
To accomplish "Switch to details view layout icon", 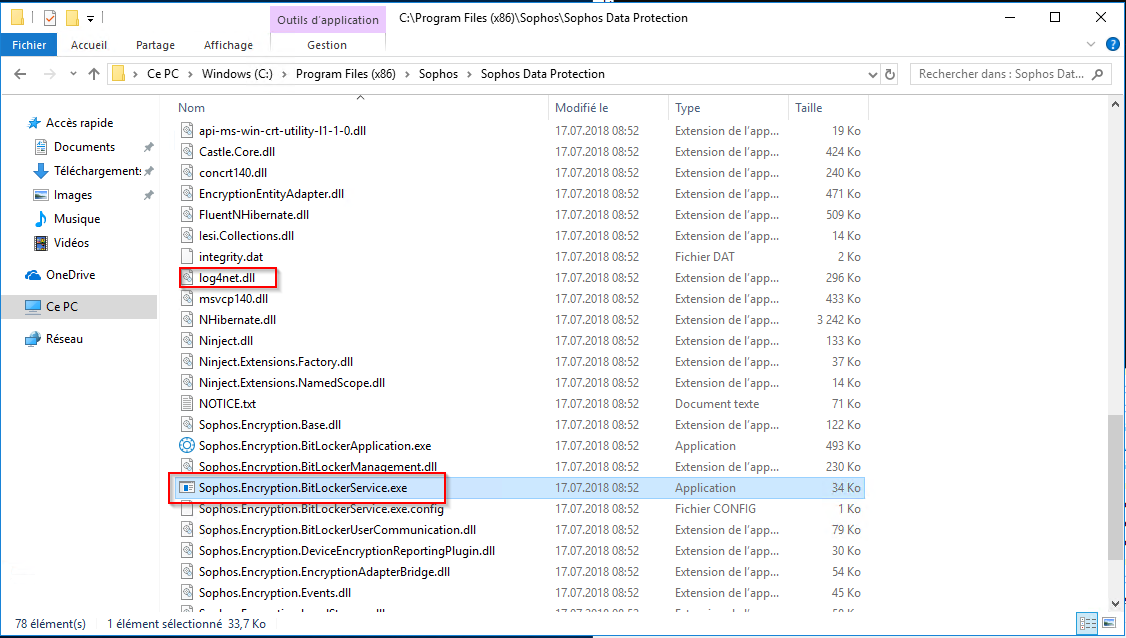I will [1088, 624].
